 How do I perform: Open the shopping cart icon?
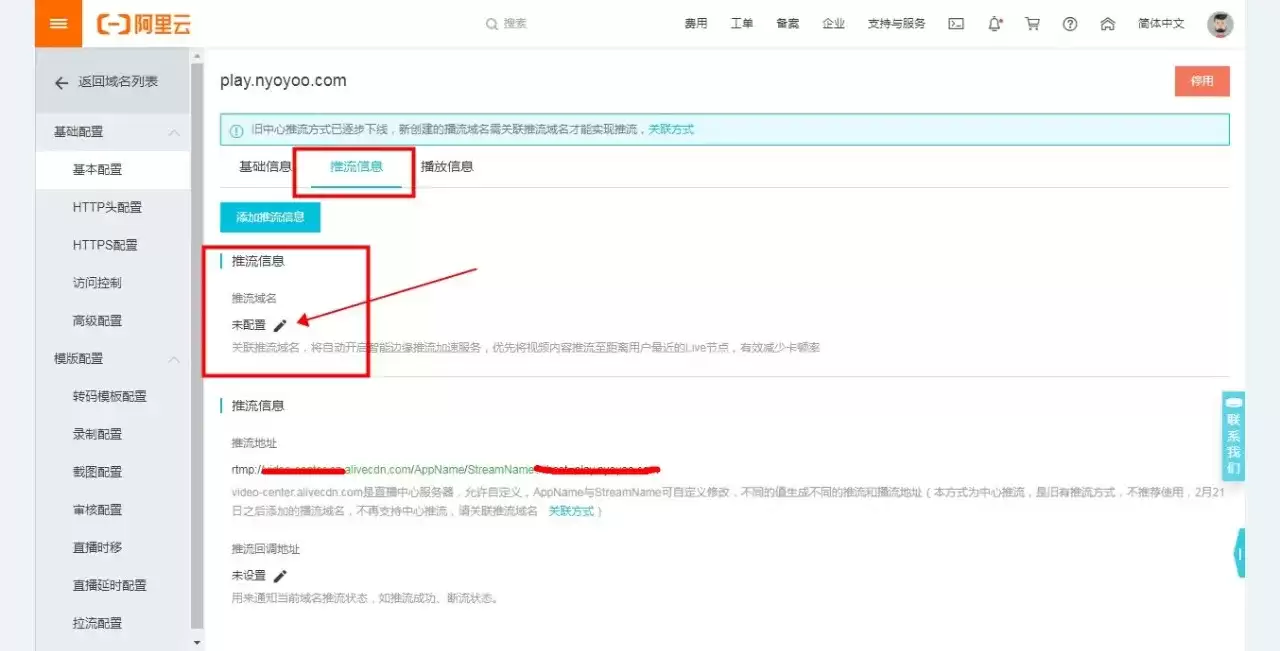point(1032,24)
